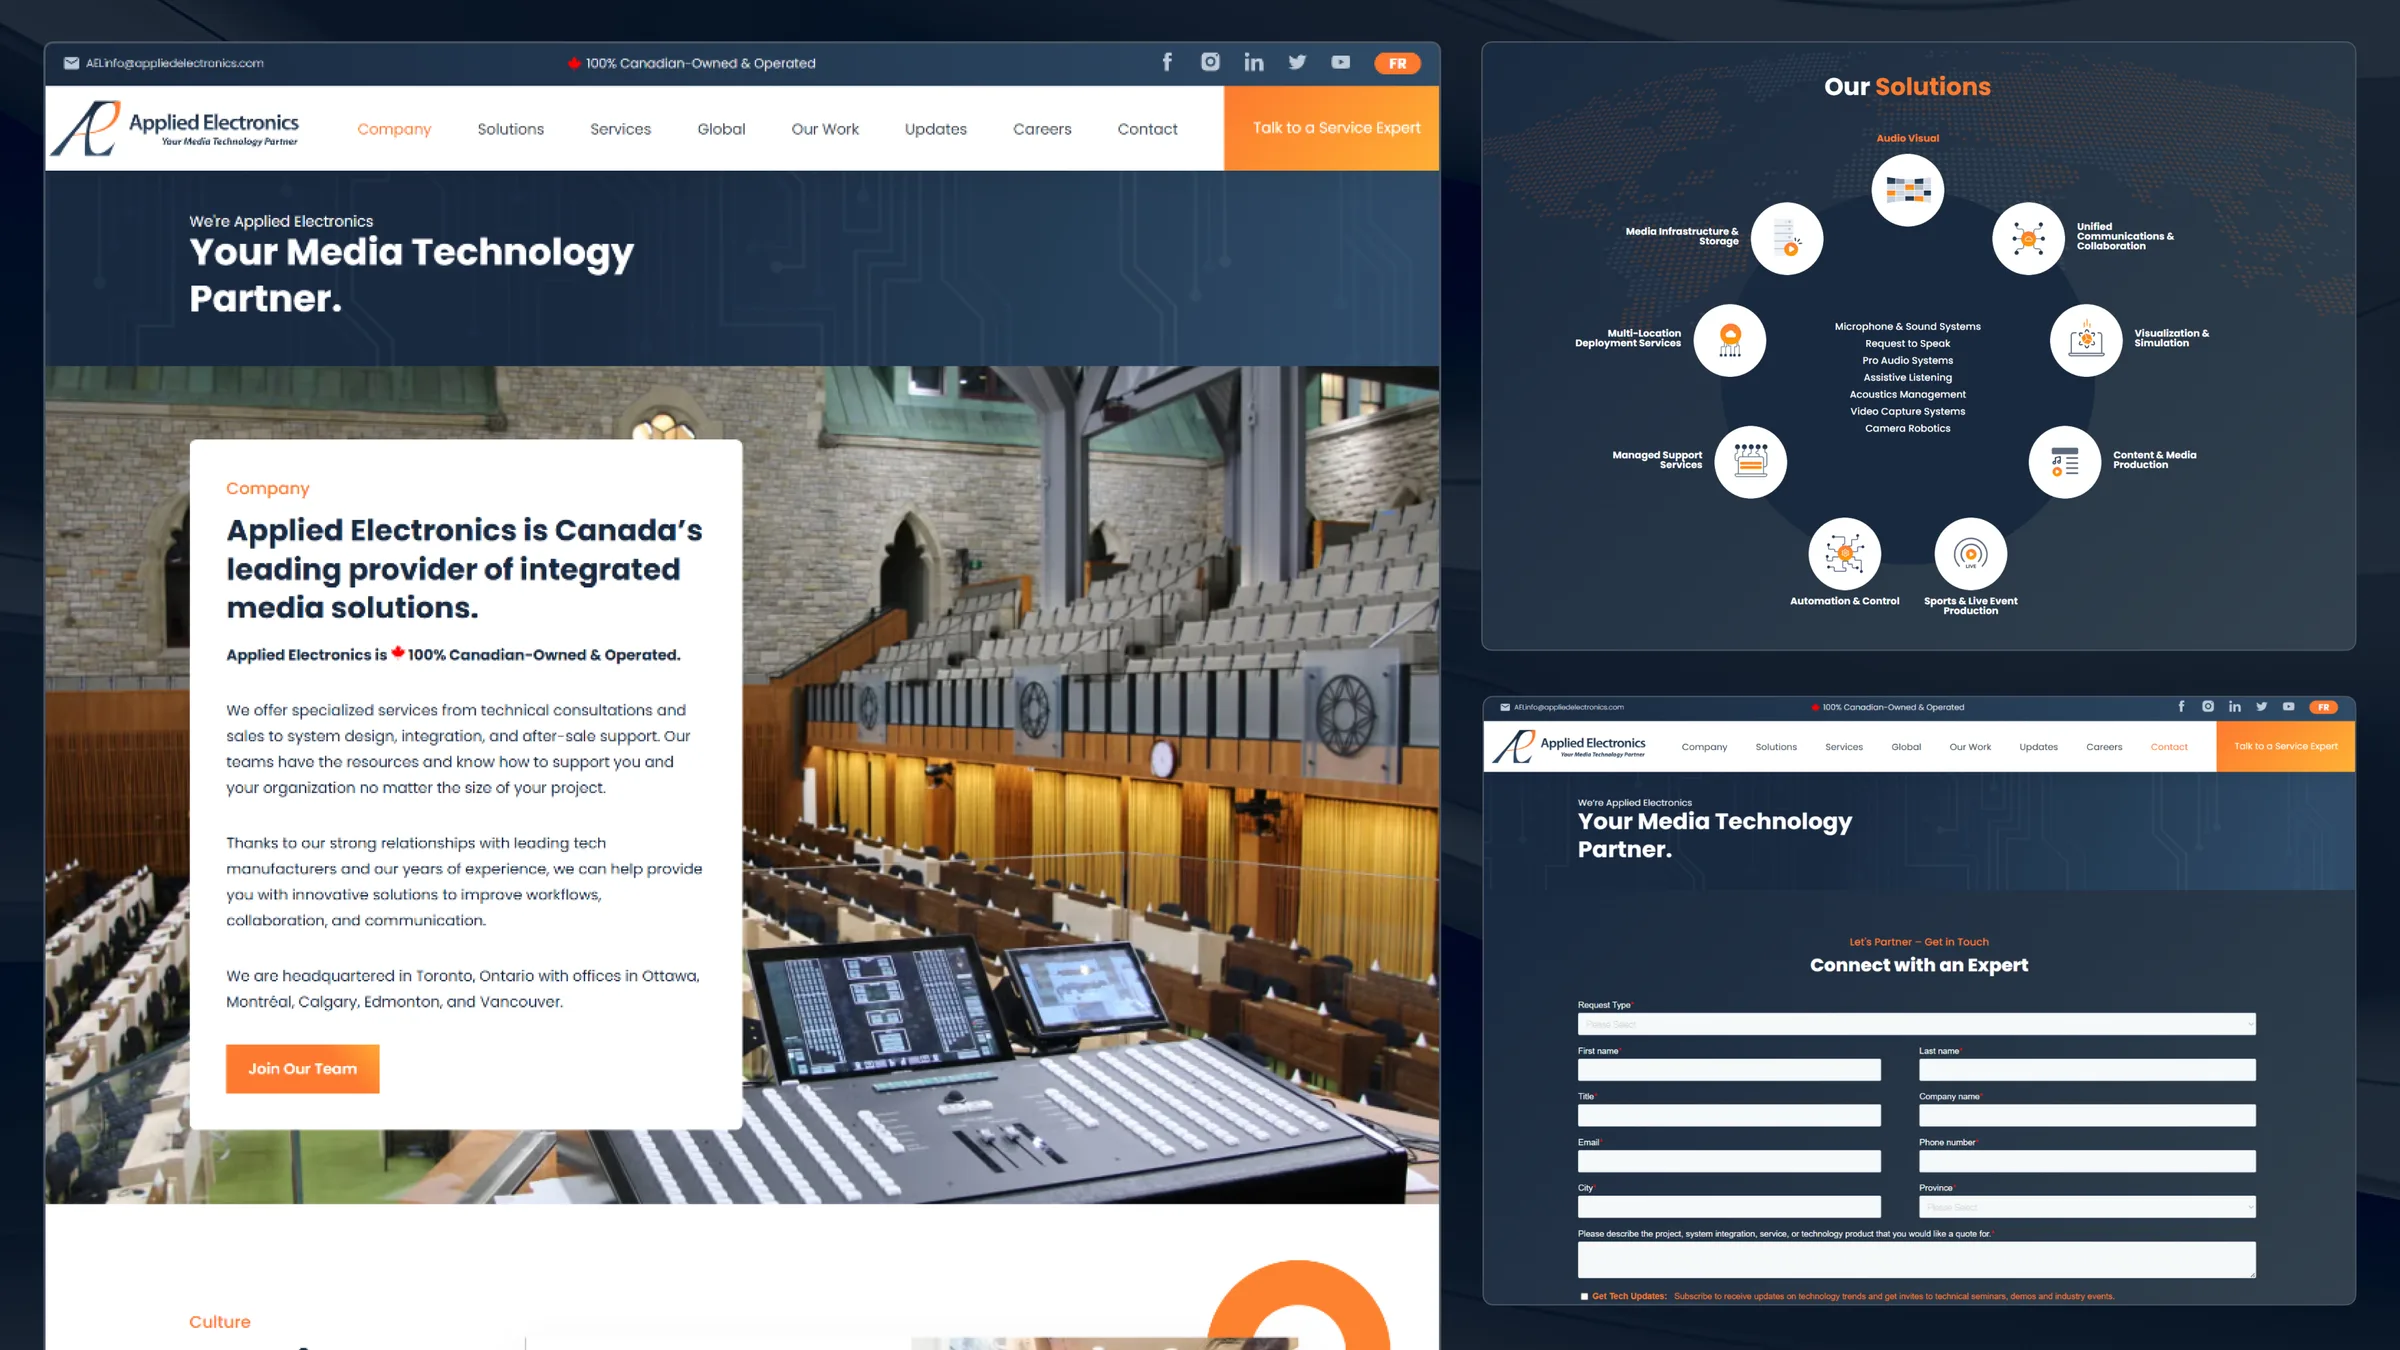The width and height of the screenshot is (2400, 1350).
Task: Open the Province dropdown
Action: coord(2087,1207)
